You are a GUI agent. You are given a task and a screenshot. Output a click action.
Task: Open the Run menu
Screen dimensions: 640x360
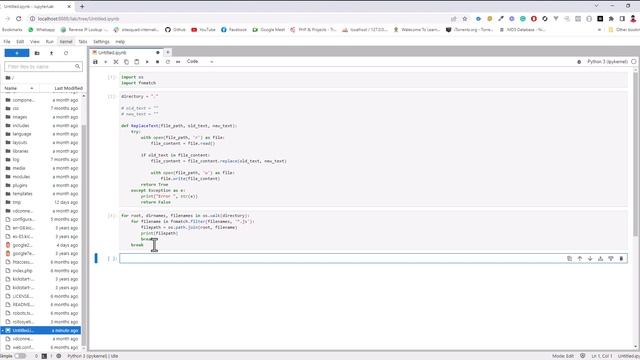[x=50, y=42]
